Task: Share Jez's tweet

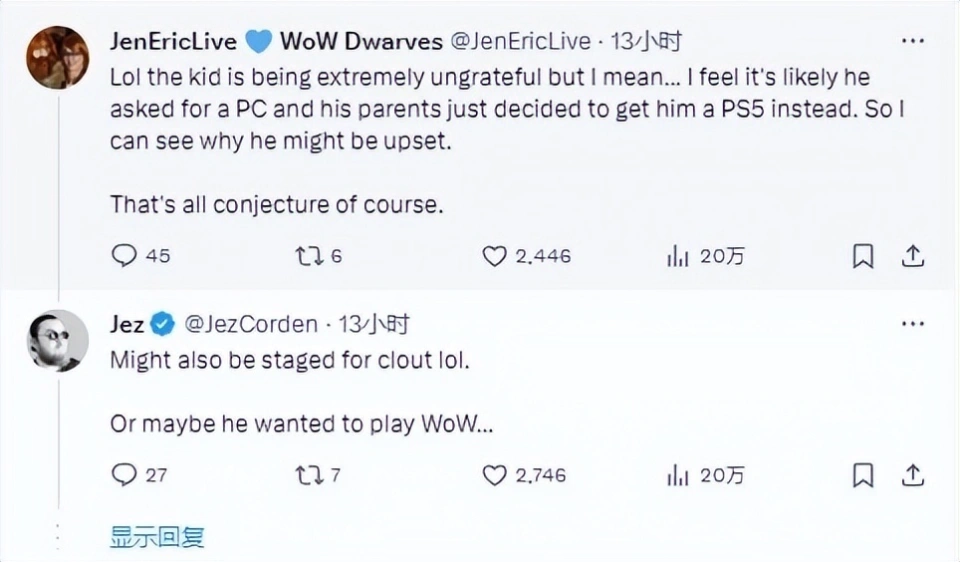Action: coord(912,475)
